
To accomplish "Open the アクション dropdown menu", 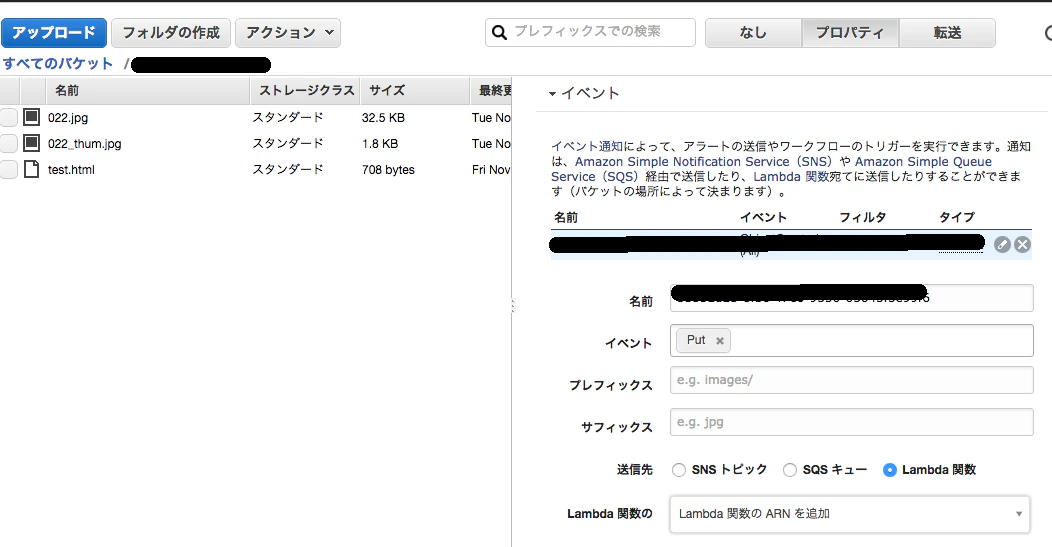I will click(288, 33).
